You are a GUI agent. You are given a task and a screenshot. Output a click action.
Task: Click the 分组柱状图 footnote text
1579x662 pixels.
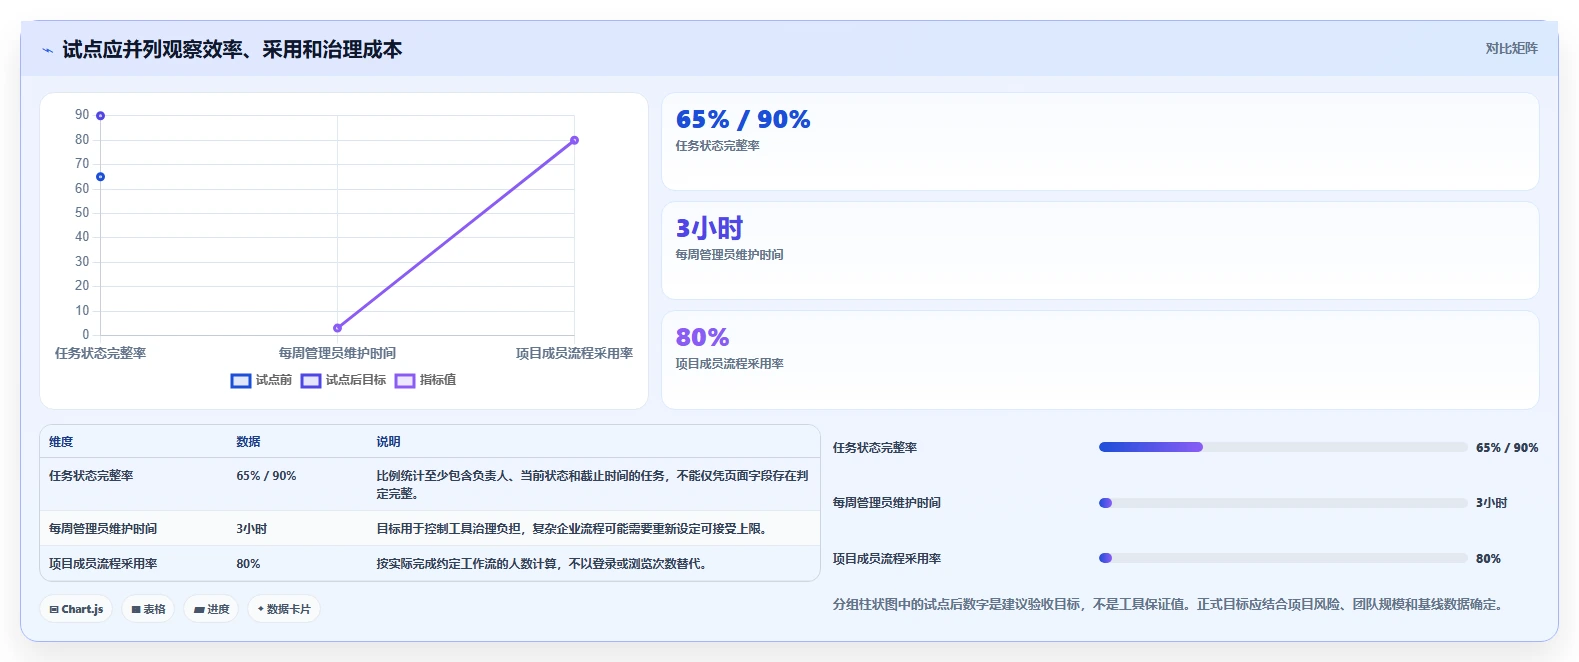(x=1170, y=604)
